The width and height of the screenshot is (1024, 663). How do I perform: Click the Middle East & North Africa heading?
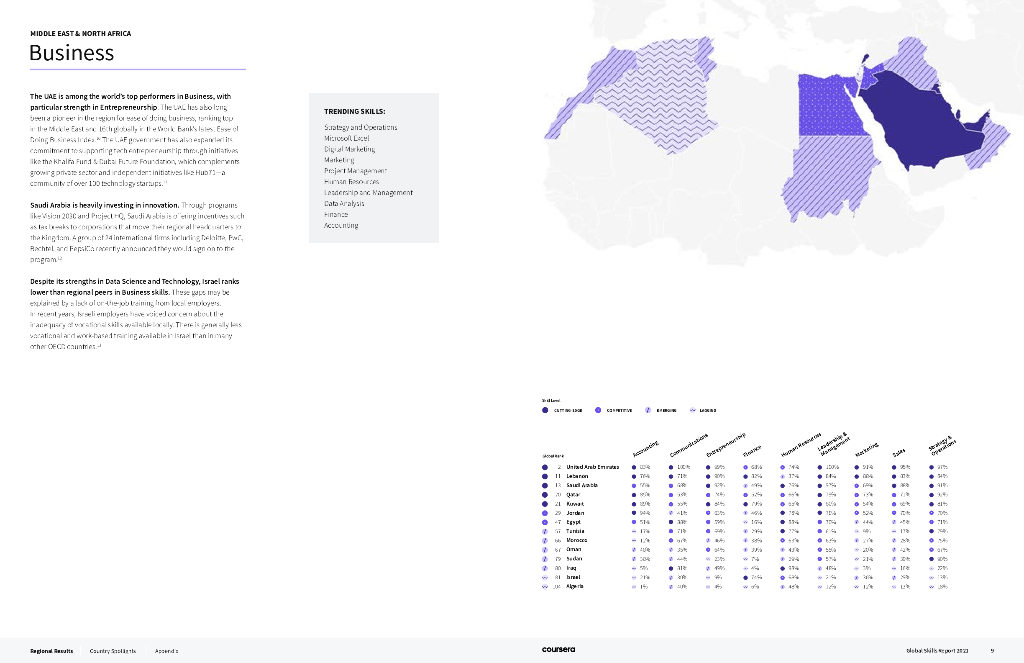pyautogui.click(x=80, y=33)
